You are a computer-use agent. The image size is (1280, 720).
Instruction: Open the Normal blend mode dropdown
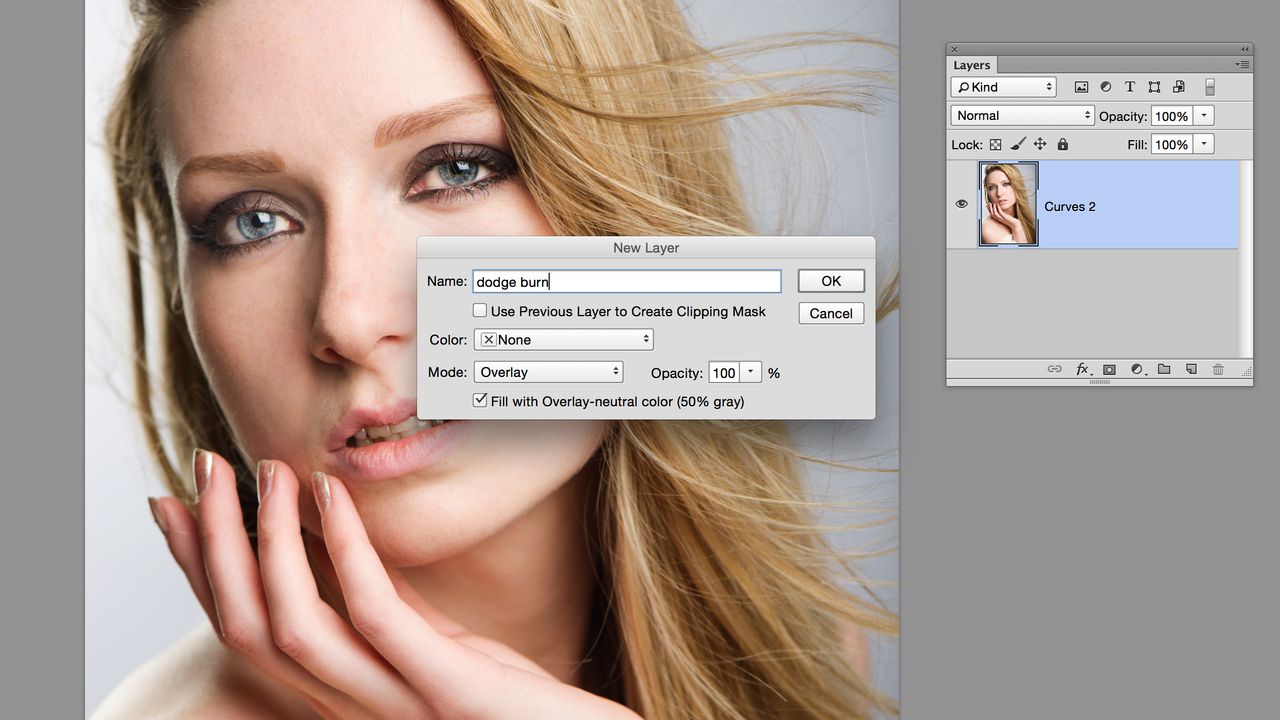(1022, 115)
